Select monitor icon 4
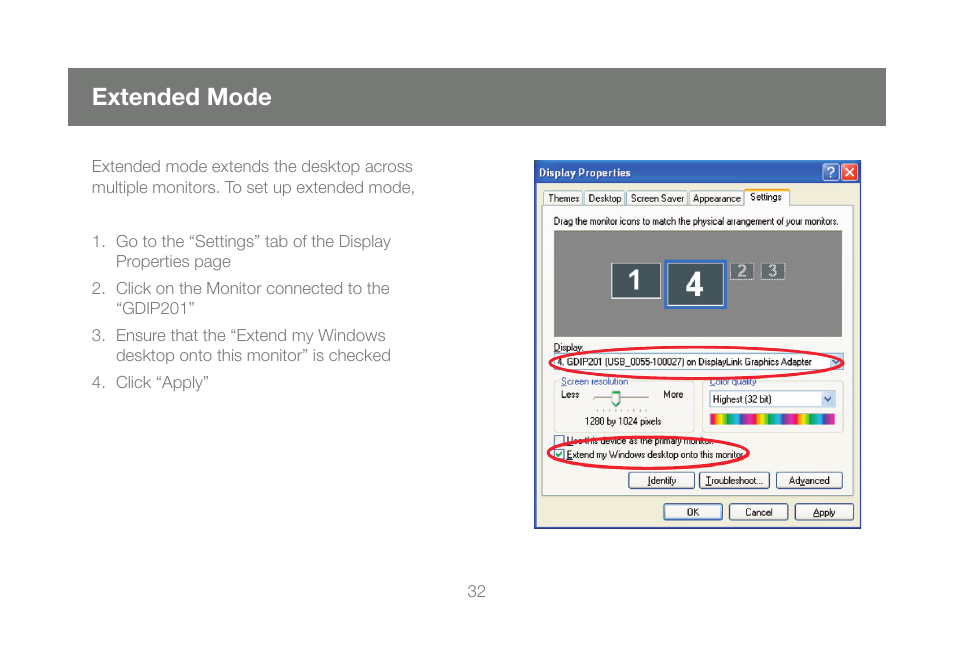 click(695, 284)
